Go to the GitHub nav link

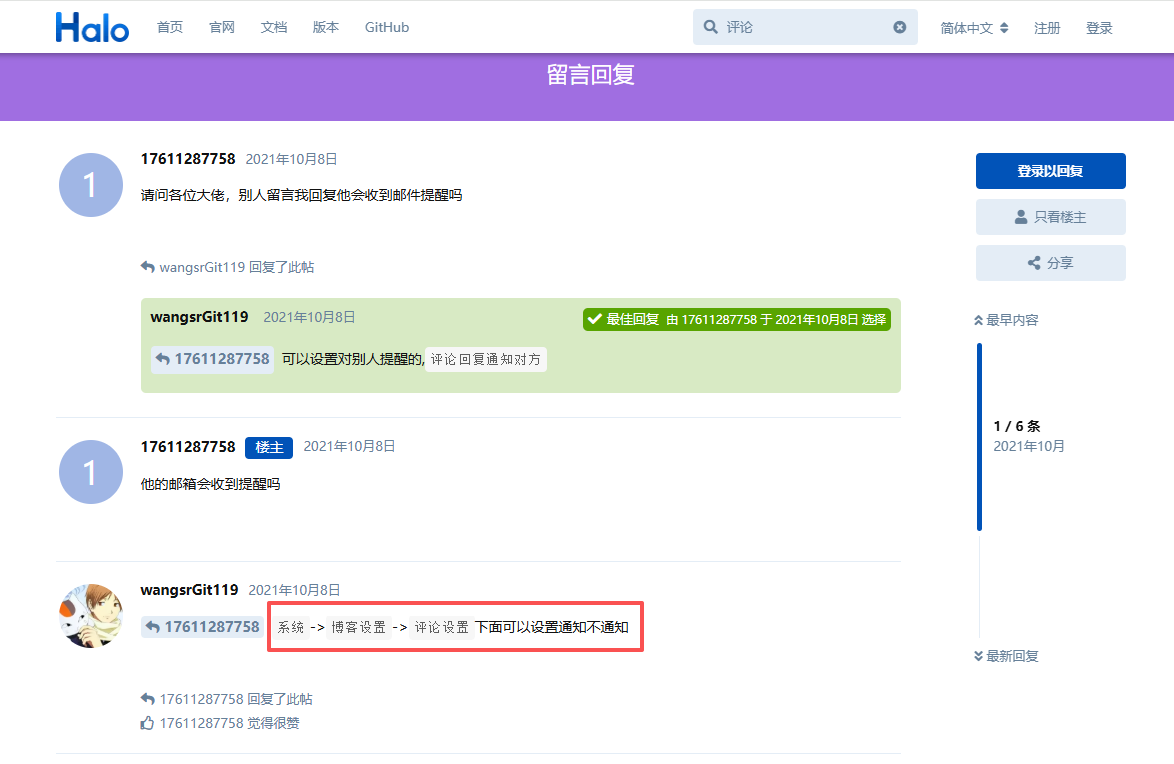click(x=387, y=27)
